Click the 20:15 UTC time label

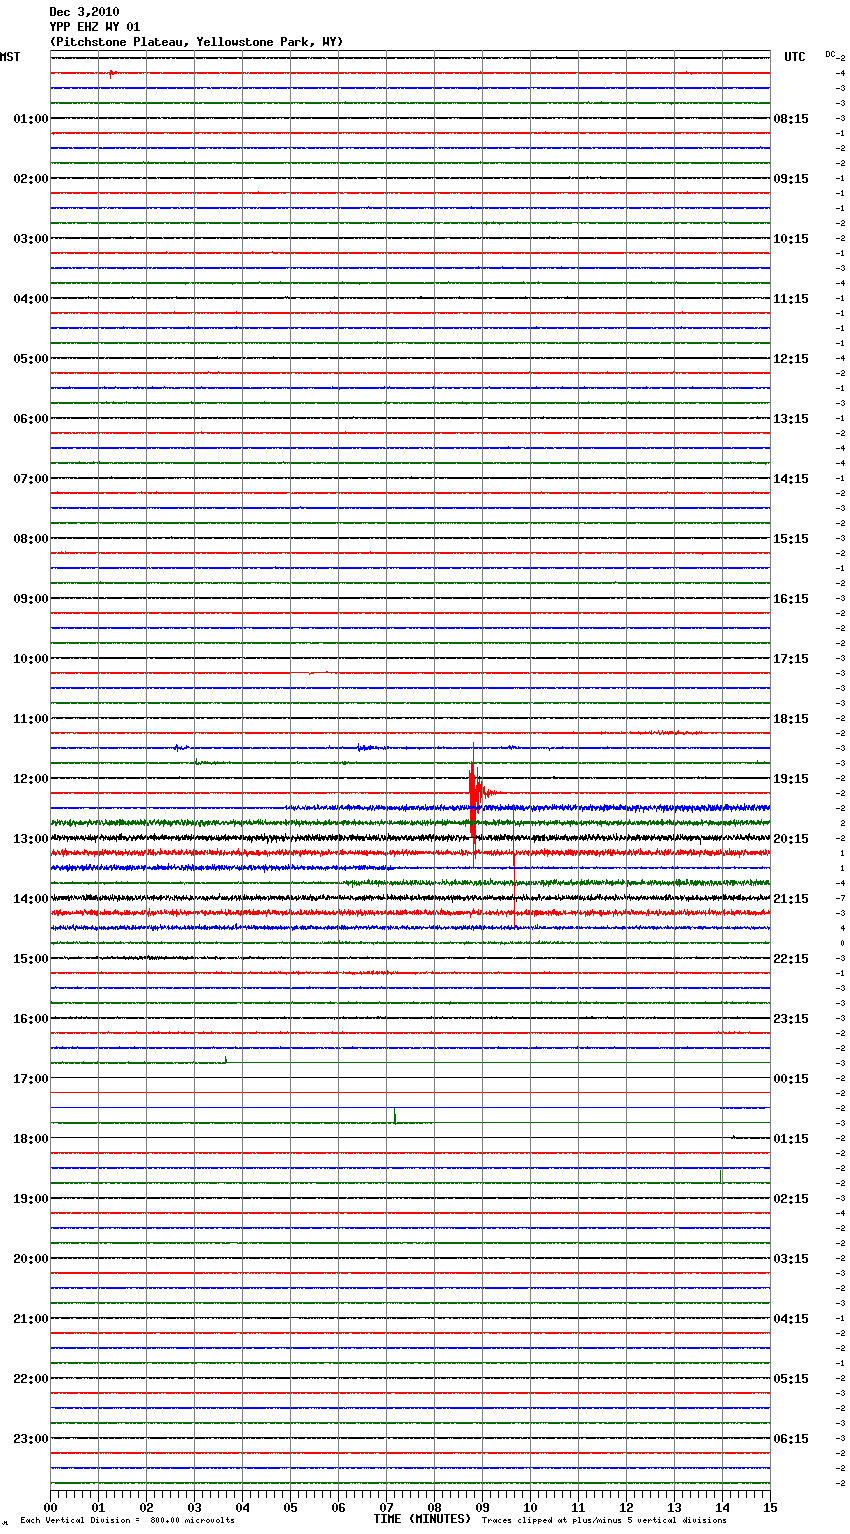(791, 839)
